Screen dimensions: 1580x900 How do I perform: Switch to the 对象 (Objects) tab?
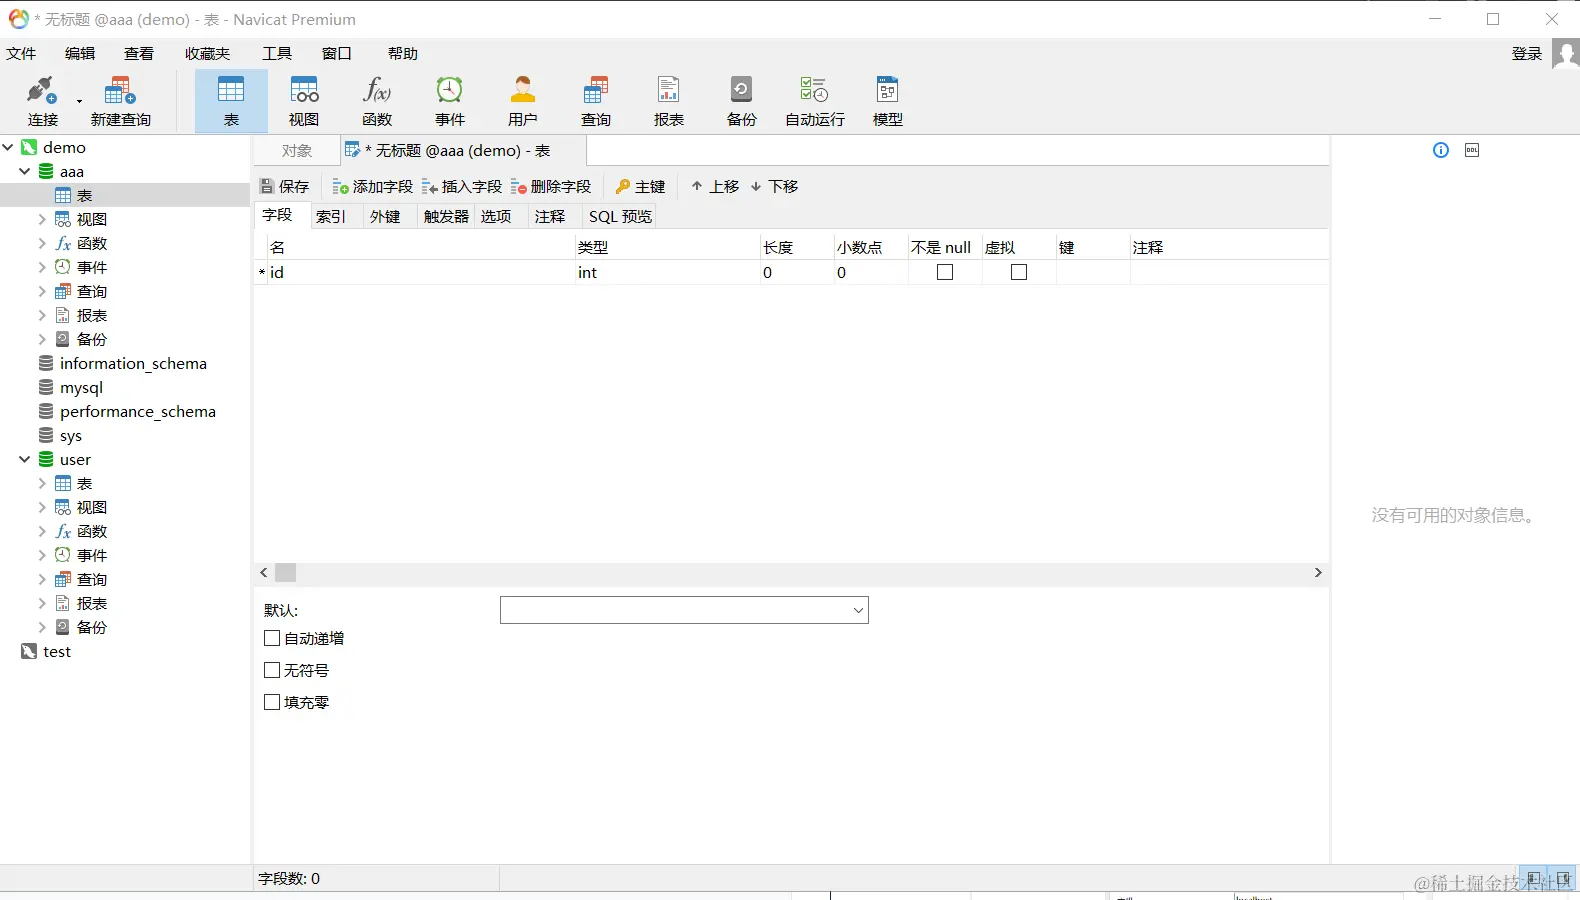point(297,150)
